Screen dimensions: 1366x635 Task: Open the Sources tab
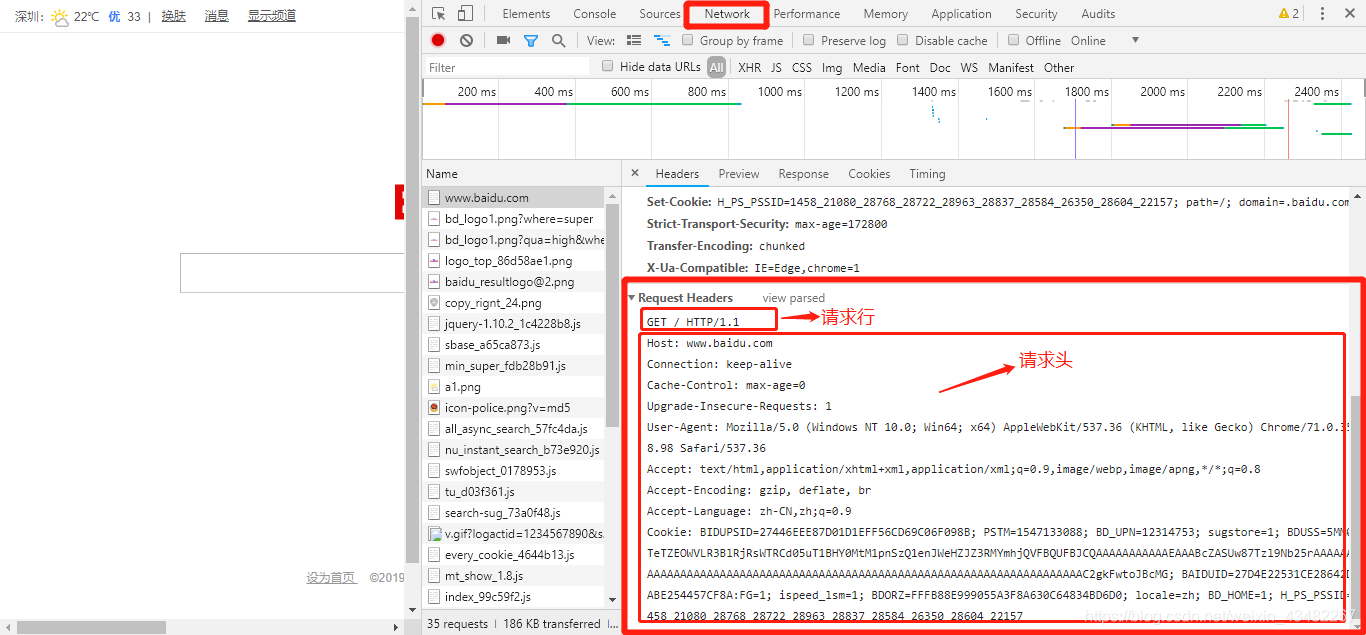(660, 14)
